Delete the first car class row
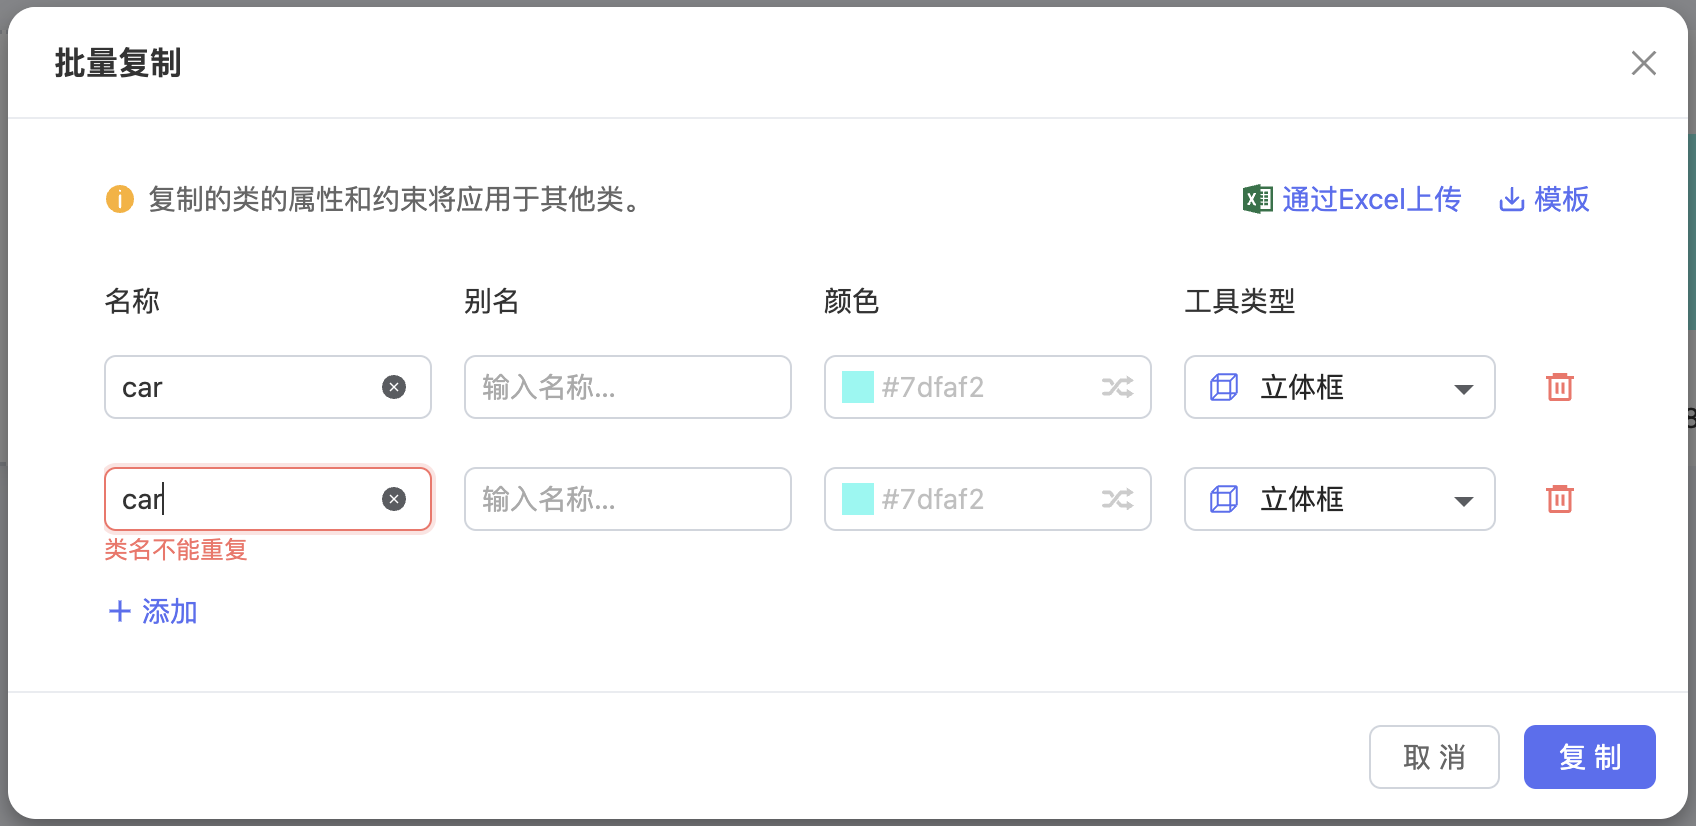The height and width of the screenshot is (826, 1696). click(1559, 387)
